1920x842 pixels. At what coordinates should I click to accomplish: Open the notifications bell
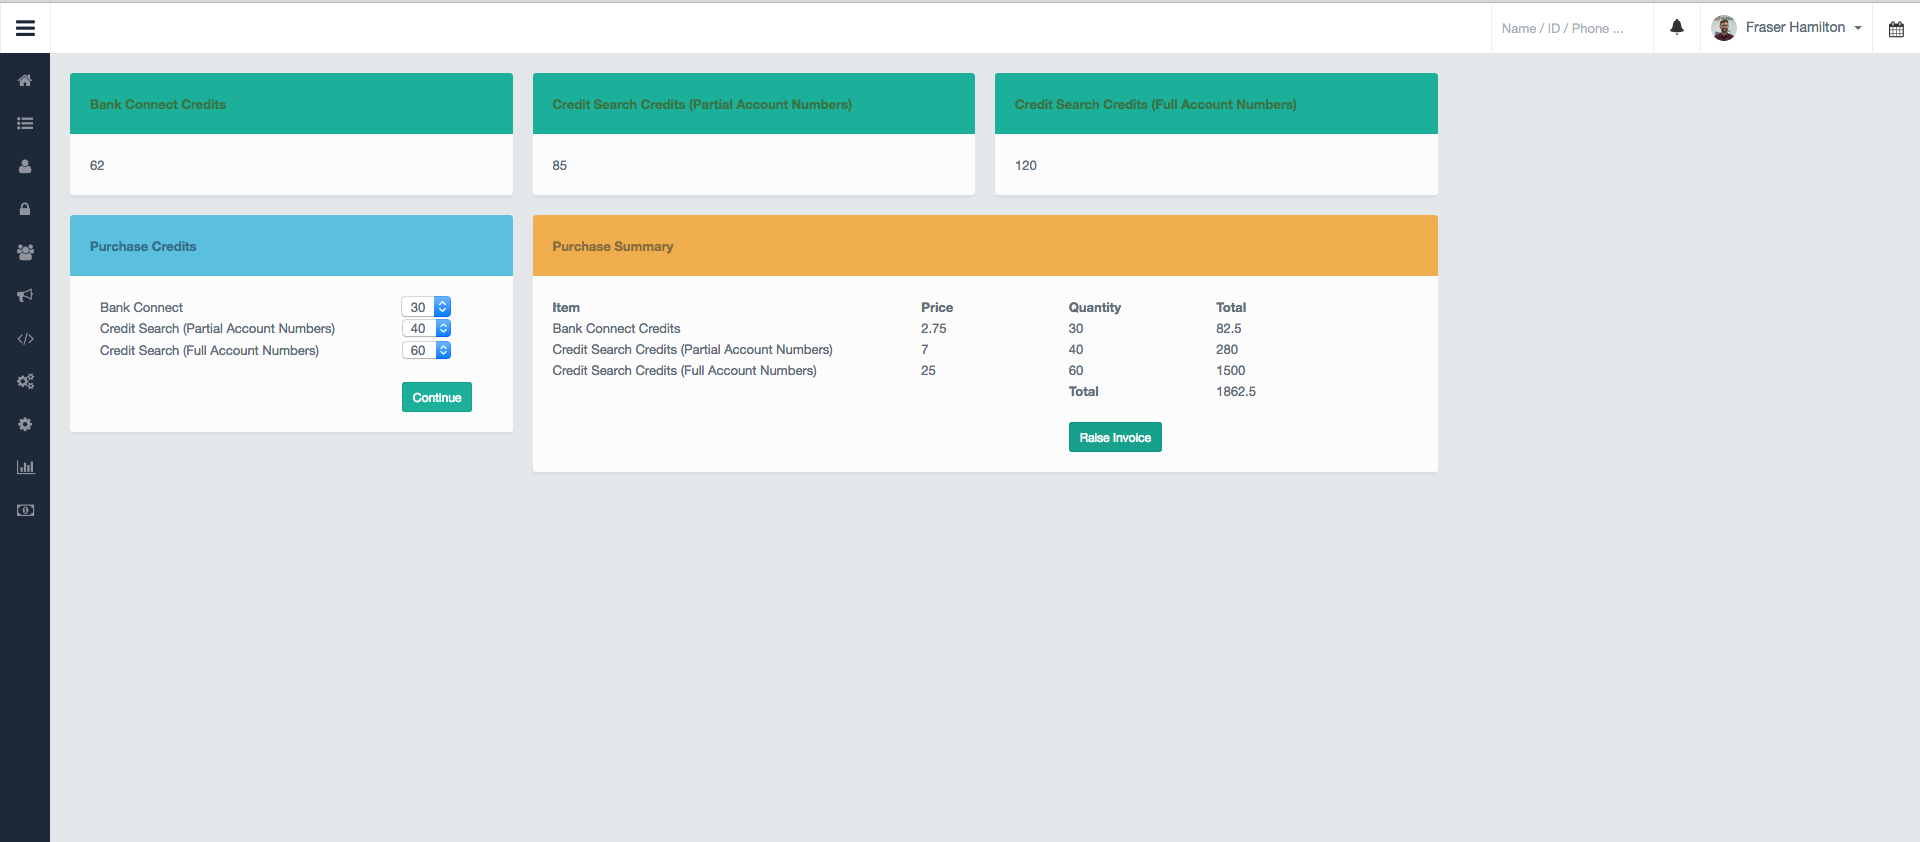[x=1677, y=28]
